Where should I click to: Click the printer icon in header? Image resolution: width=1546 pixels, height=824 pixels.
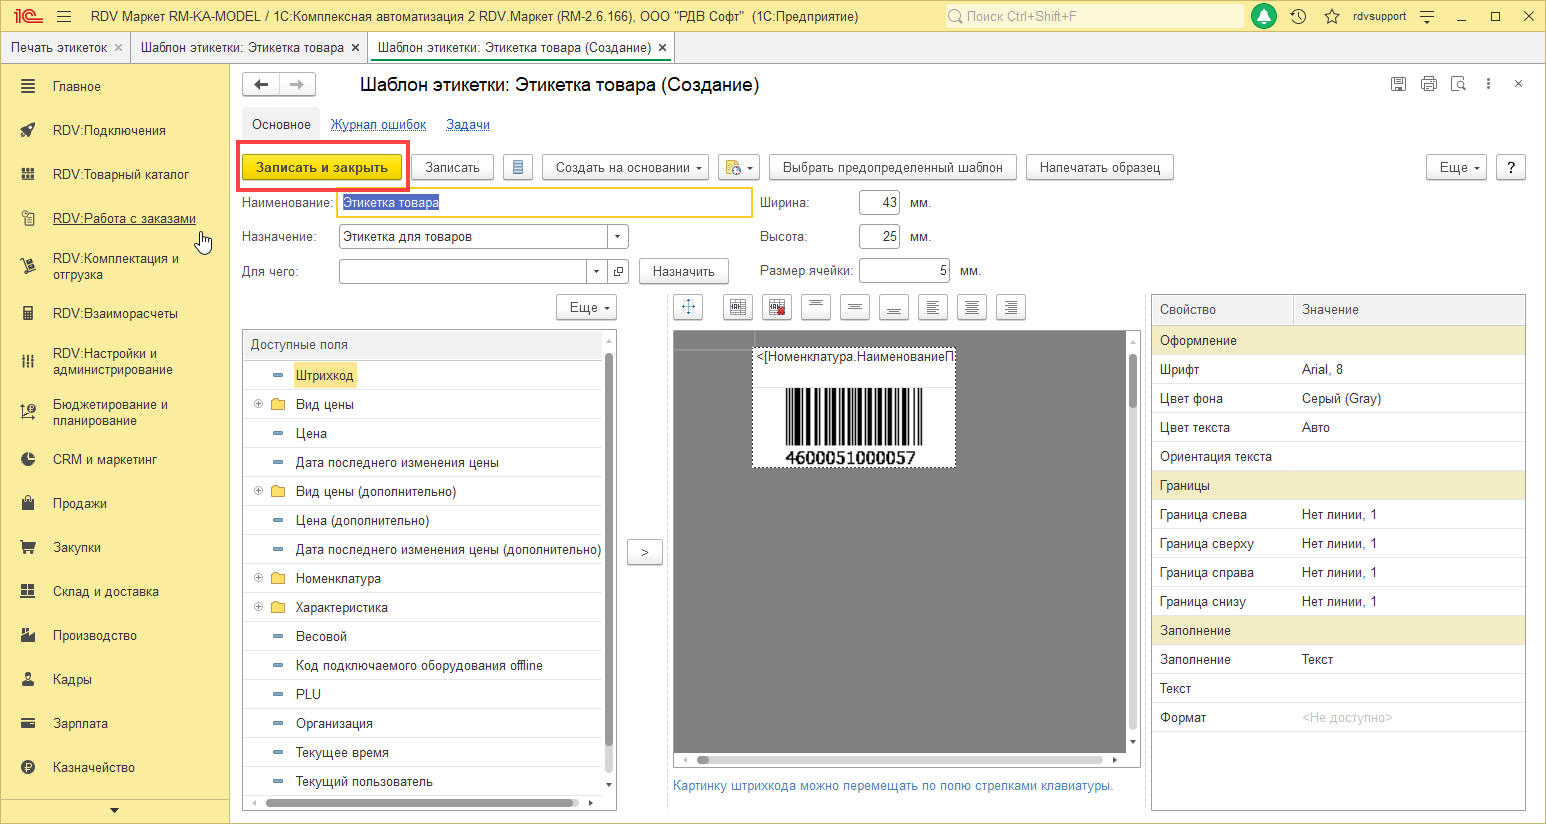(1428, 85)
